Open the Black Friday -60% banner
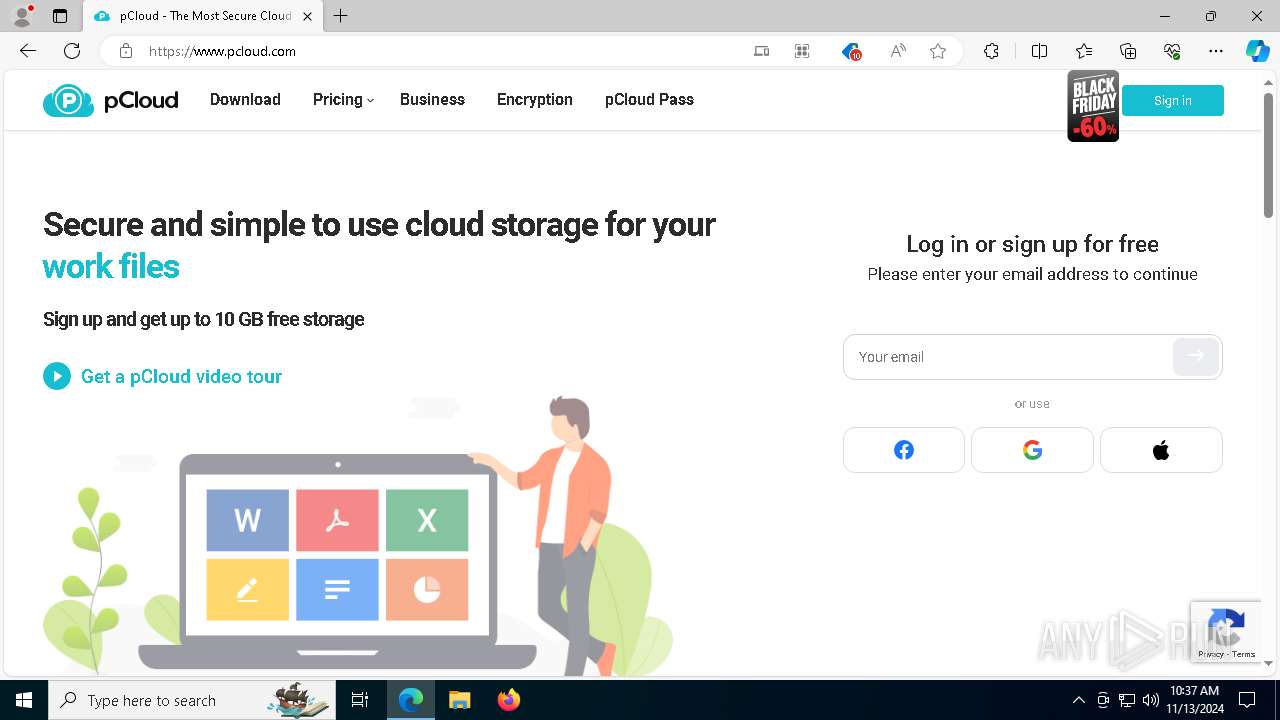Screen dimensions: 1280x720 click(1093, 106)
